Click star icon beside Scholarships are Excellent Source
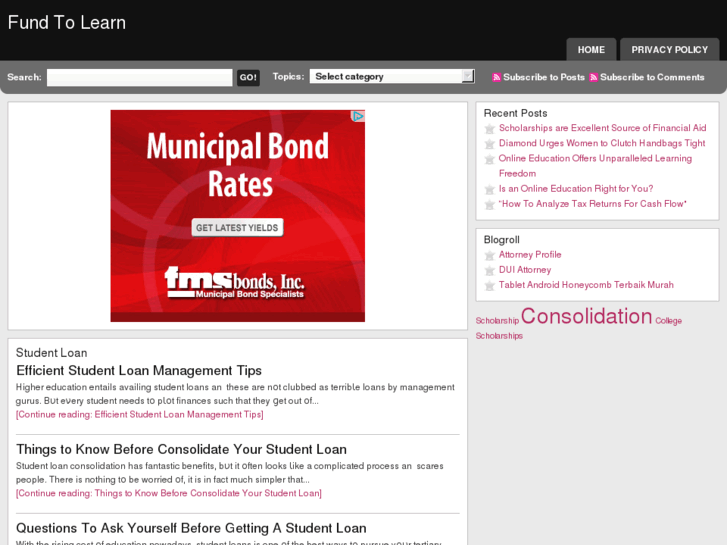The image size is (727, 545). click(490, 128)
